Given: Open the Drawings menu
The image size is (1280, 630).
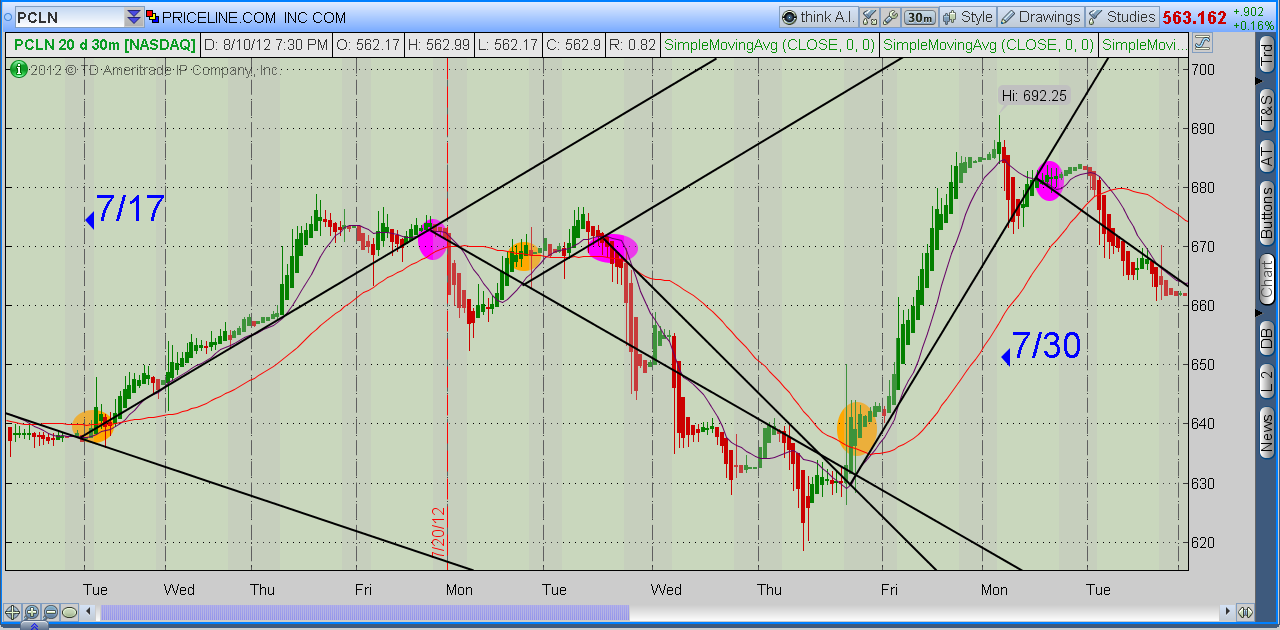Looking at the screenshot, I should click(x=1040, y=17).
